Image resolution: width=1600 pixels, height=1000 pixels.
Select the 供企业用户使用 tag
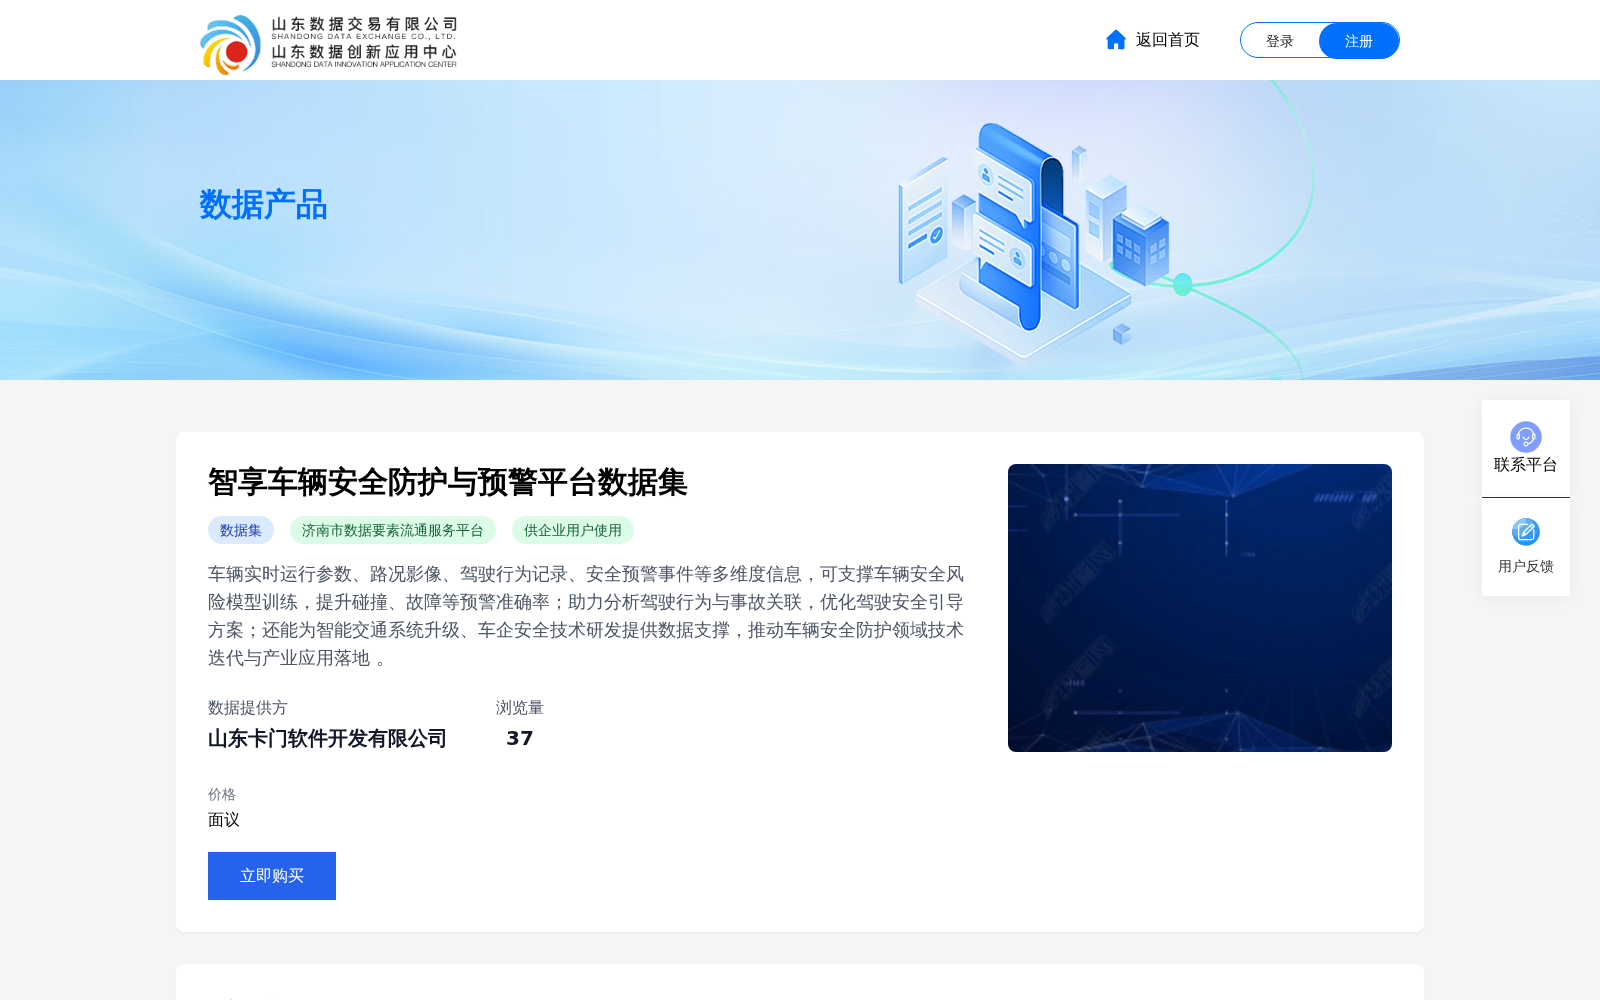click(573, 530)
